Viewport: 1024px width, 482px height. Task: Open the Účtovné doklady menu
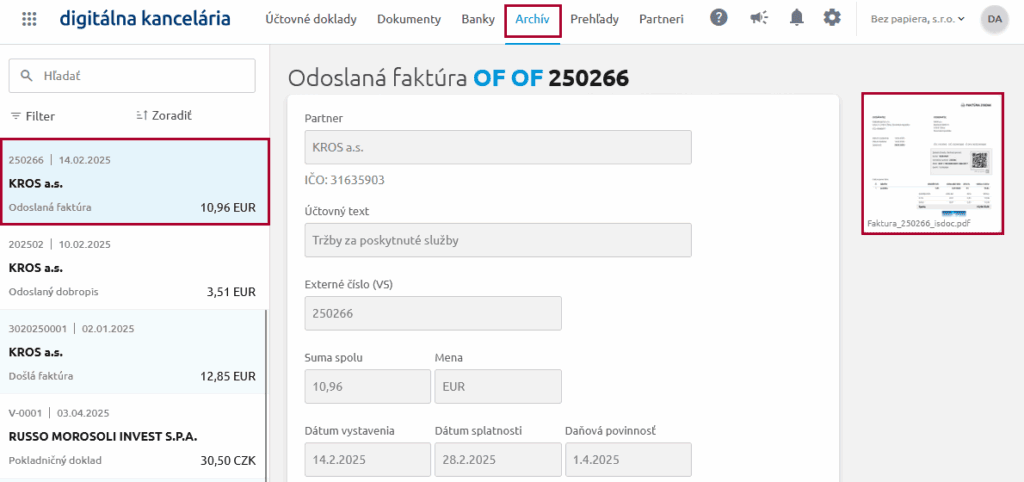[310, 19]
